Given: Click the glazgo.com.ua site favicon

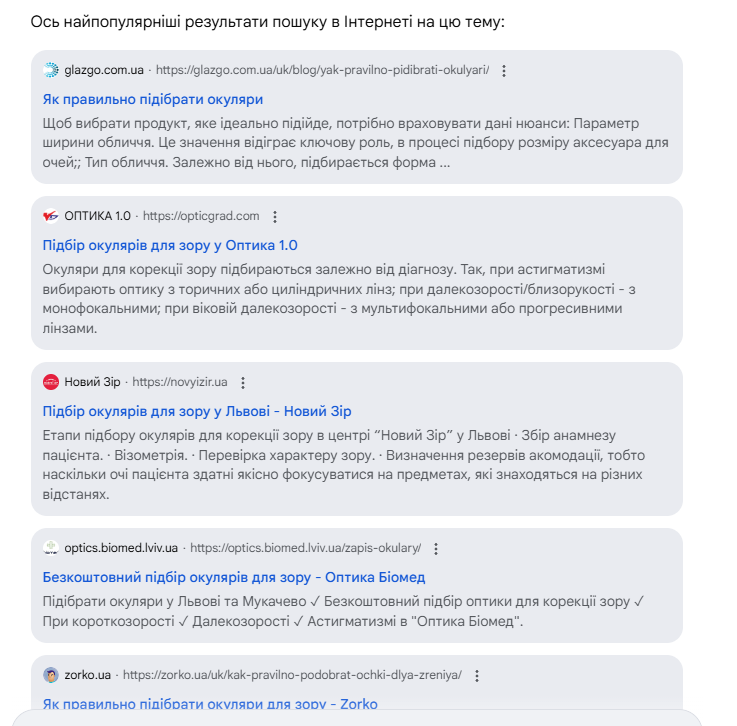Looking at the screenshot, I should point(51,70).
